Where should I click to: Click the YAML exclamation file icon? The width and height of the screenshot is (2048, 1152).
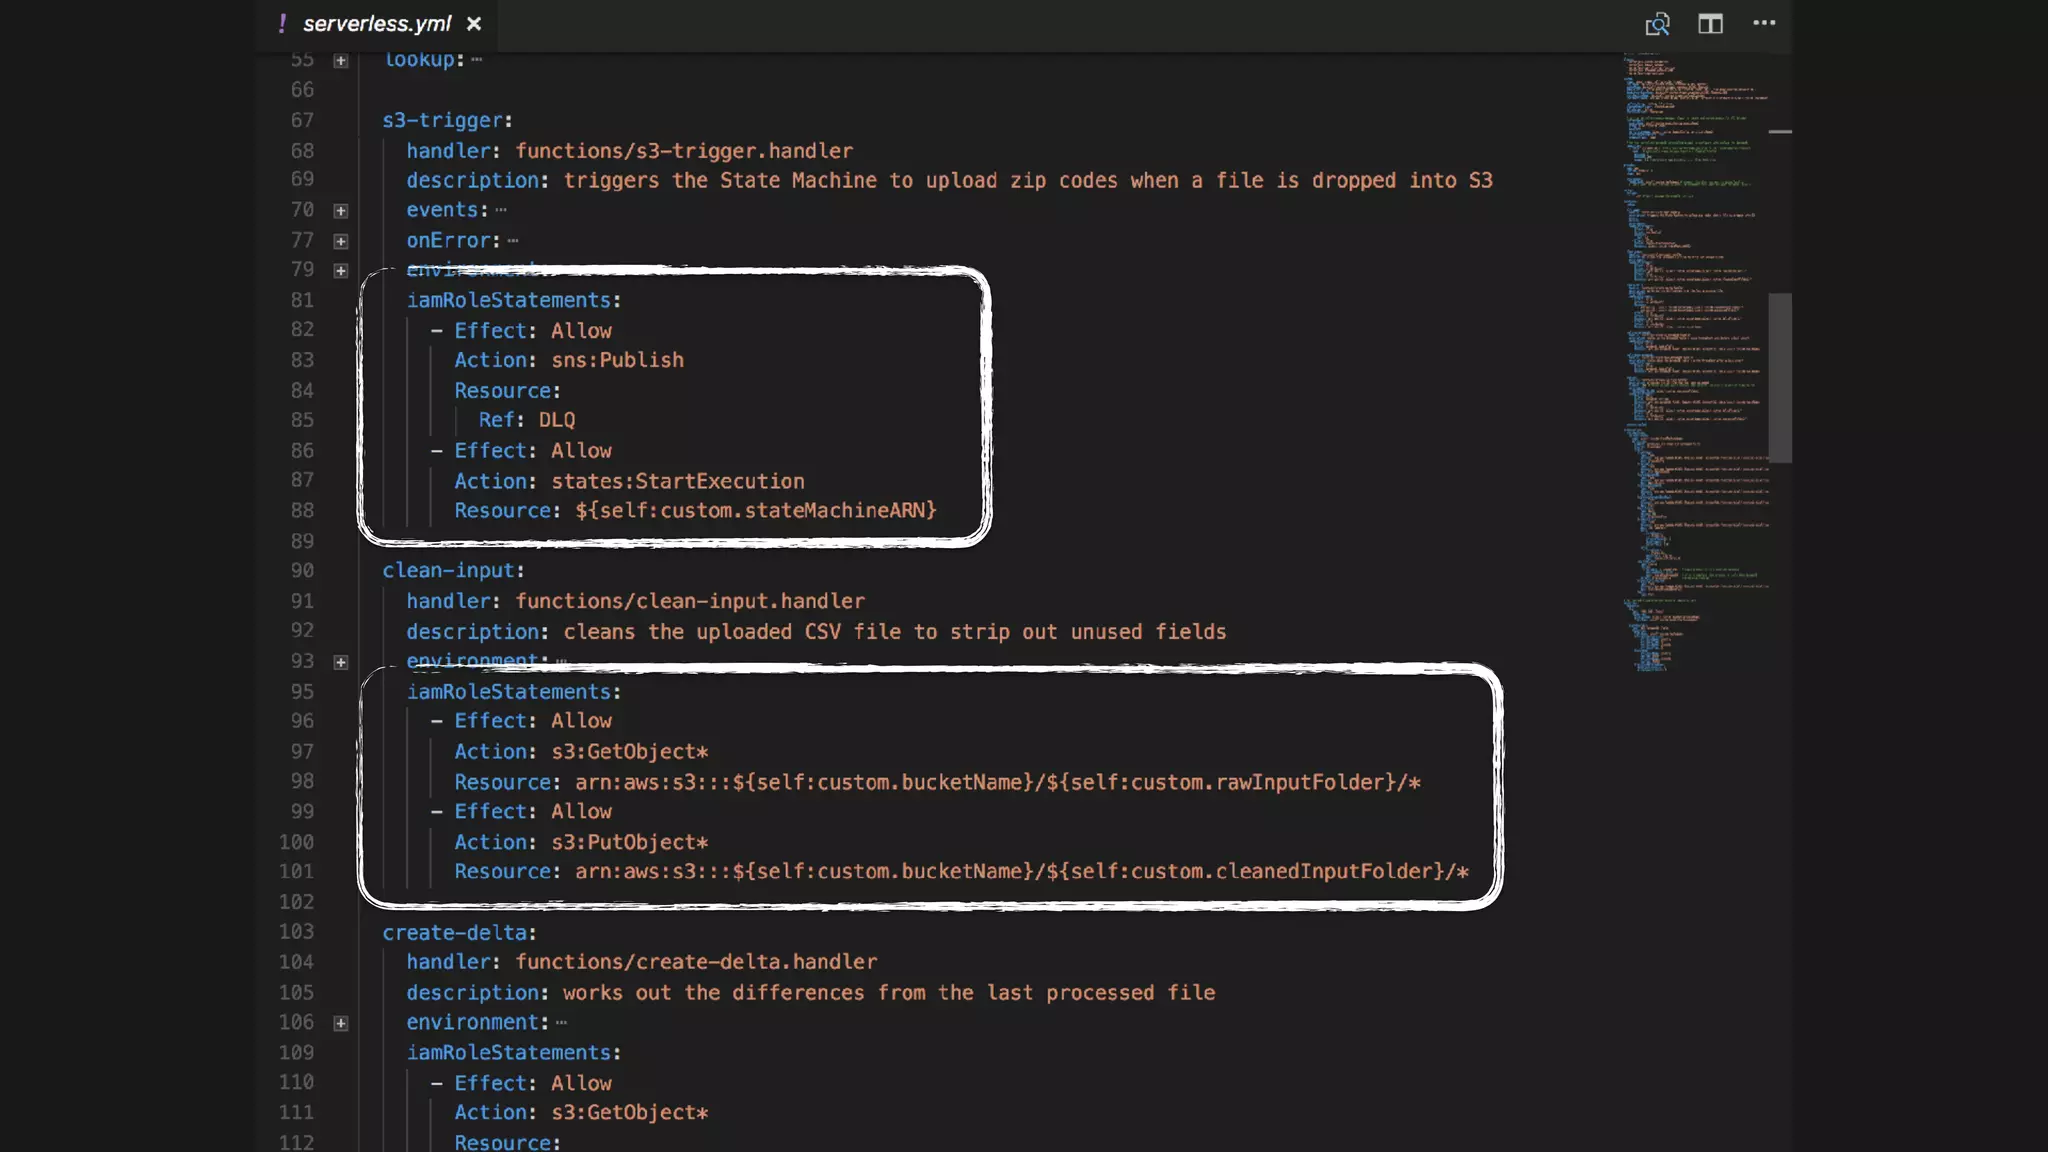[283, 23]
